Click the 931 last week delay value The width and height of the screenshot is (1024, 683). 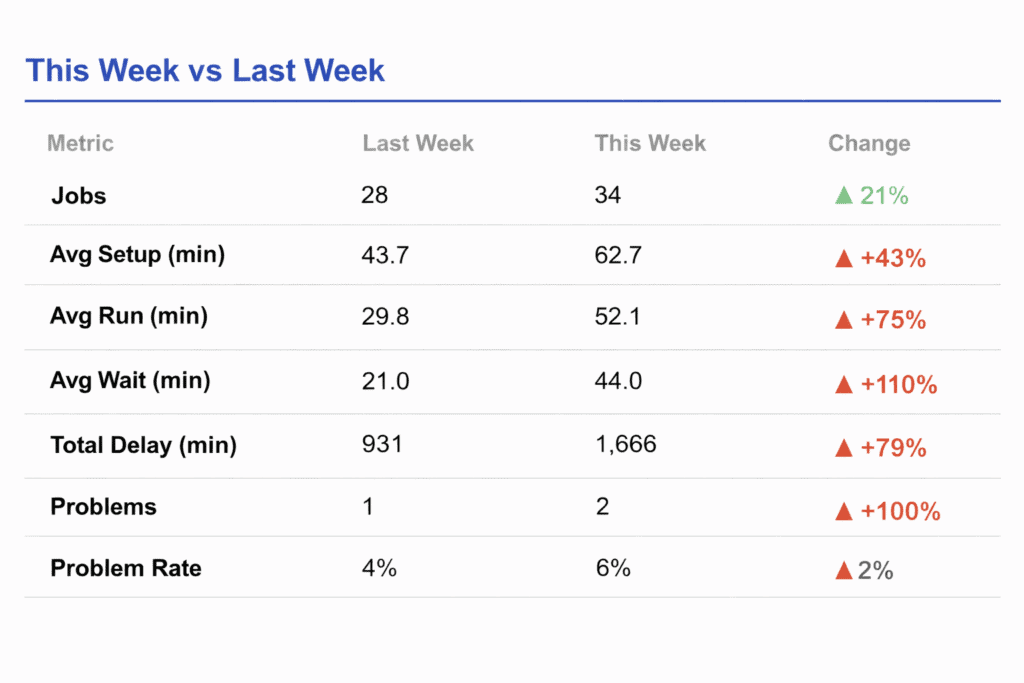coord(382,444)
